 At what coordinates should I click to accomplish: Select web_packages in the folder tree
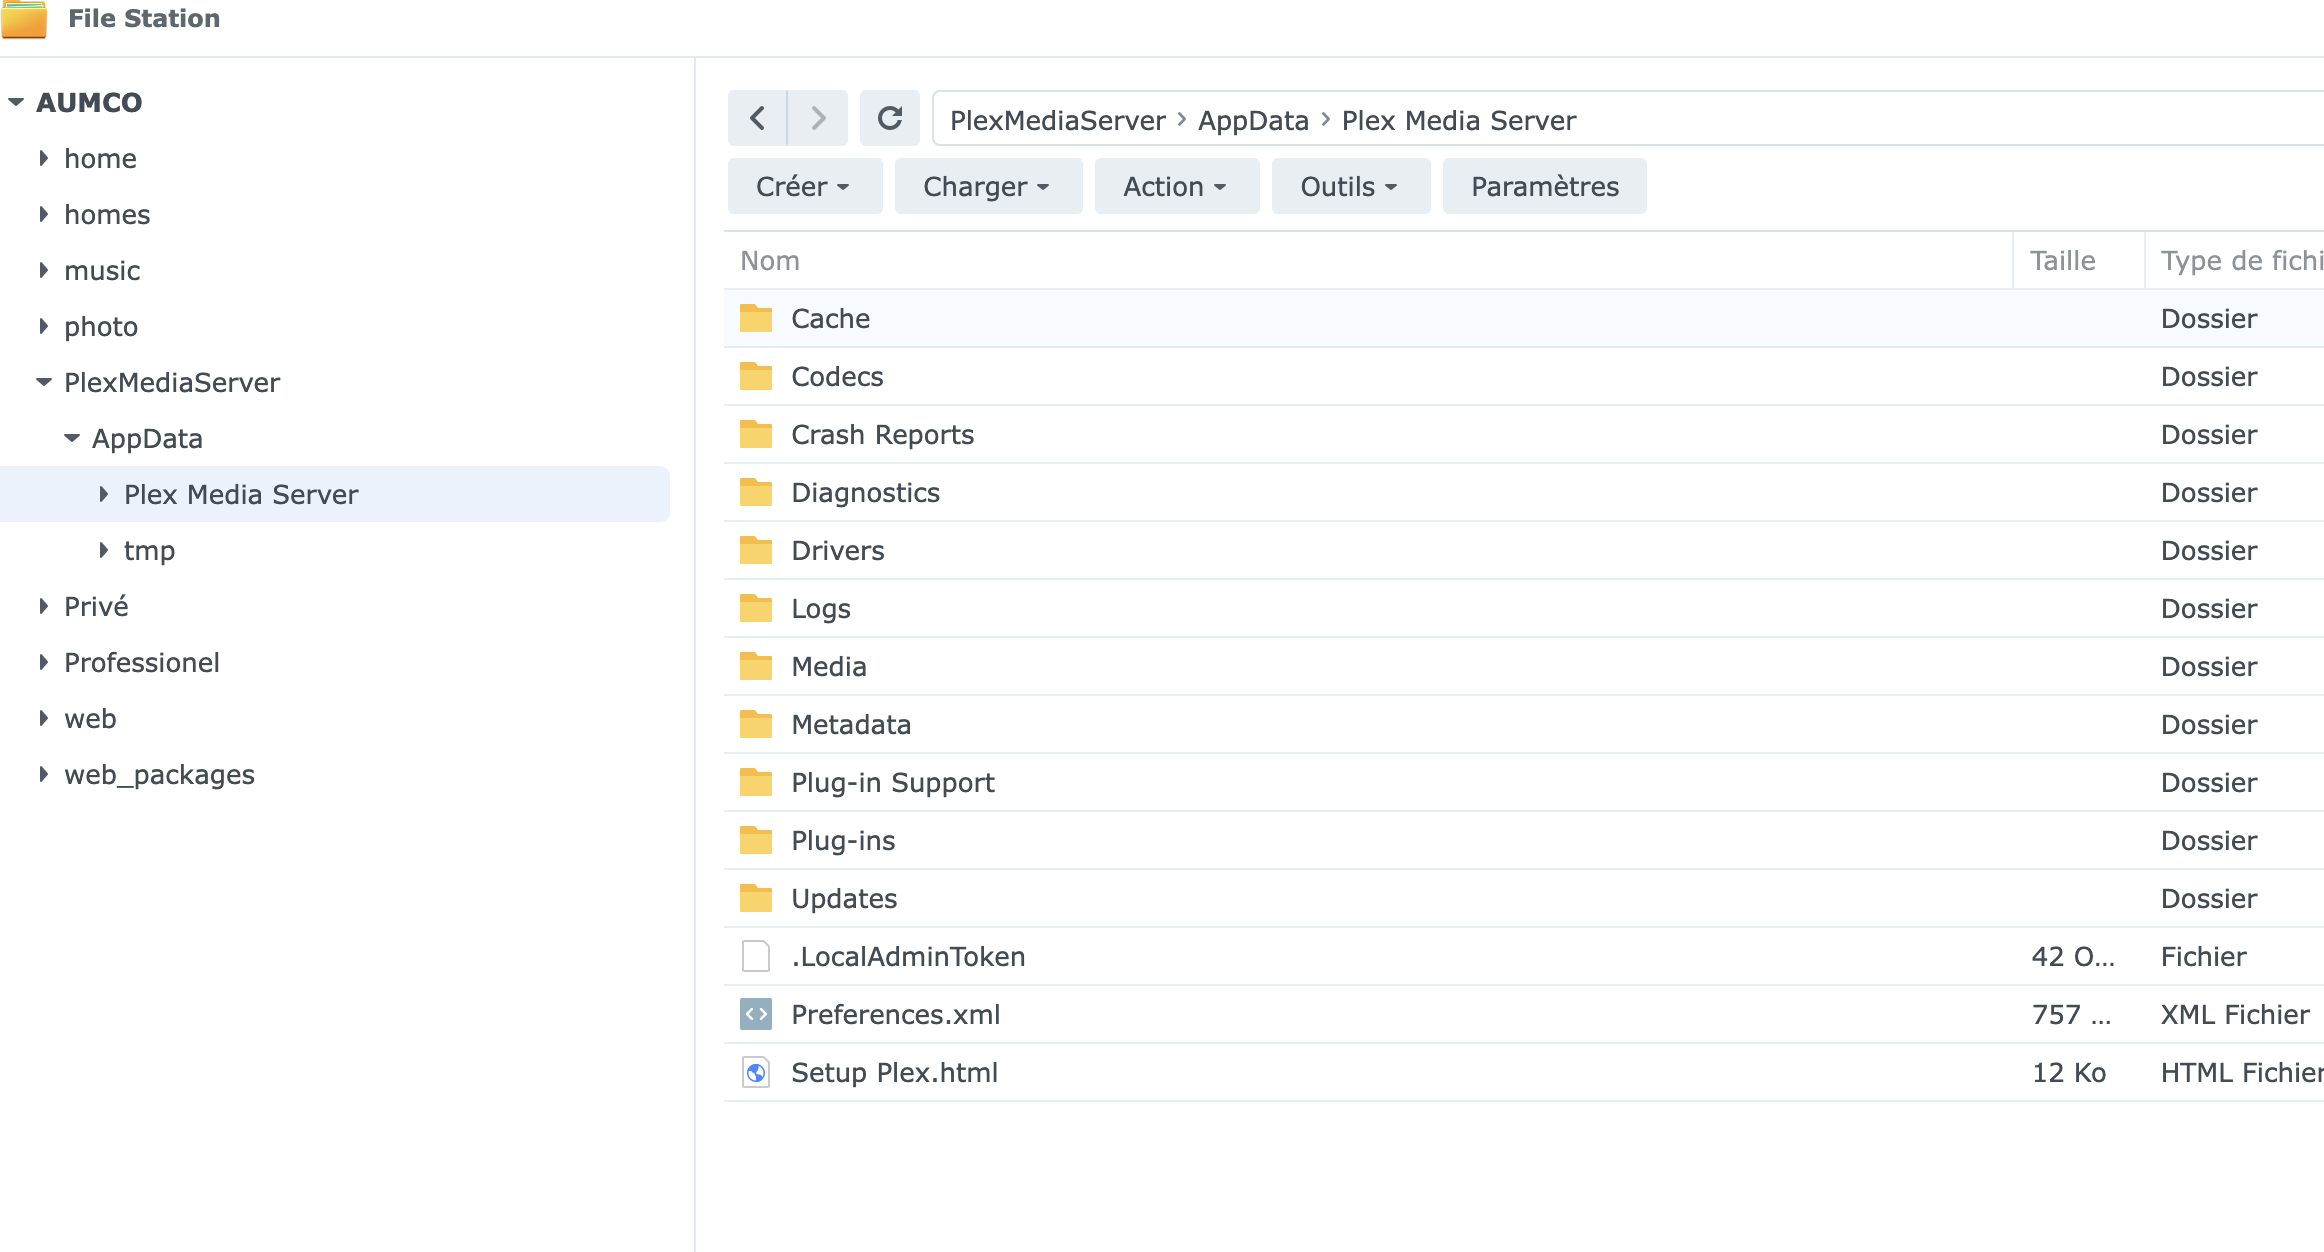point(159,774)
